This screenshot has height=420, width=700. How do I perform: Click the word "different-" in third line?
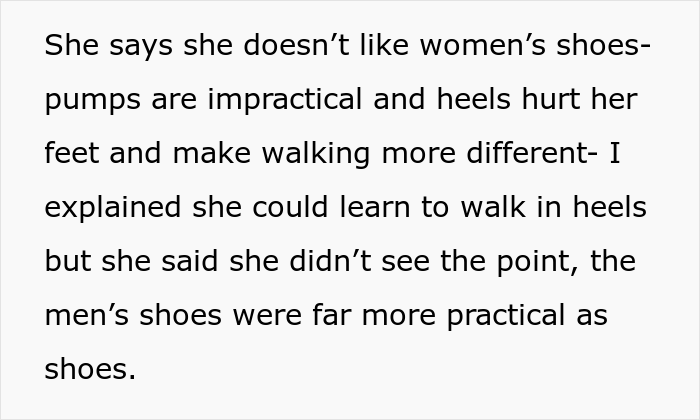(x=532, y=153)
